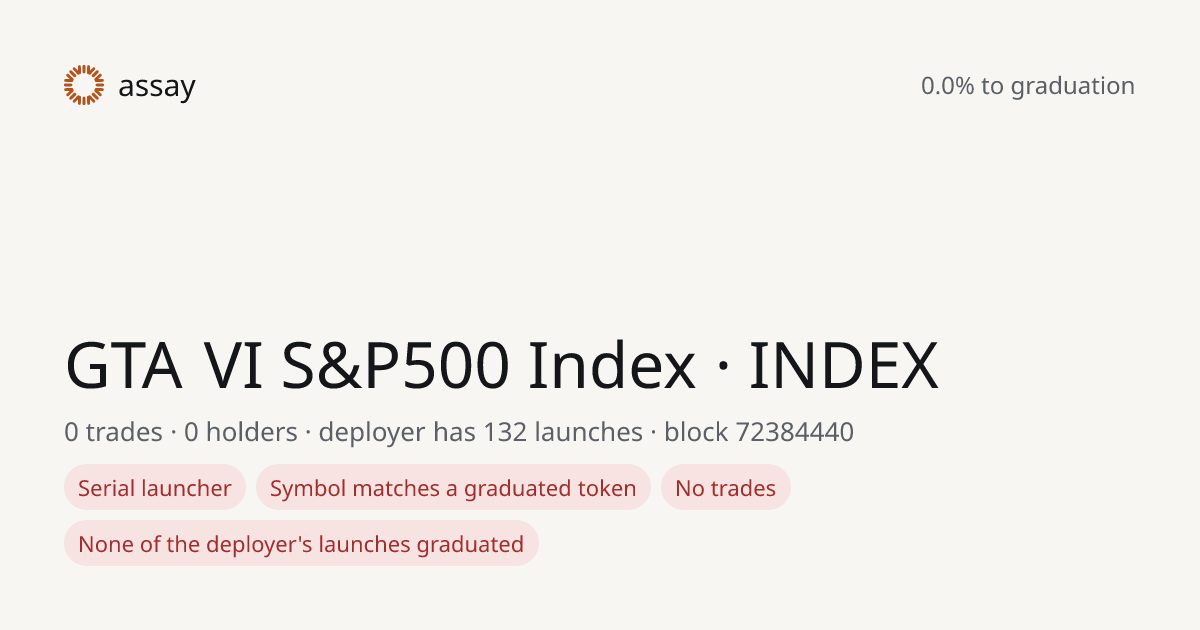Select the Serial launcher tag

pos(155,488)
